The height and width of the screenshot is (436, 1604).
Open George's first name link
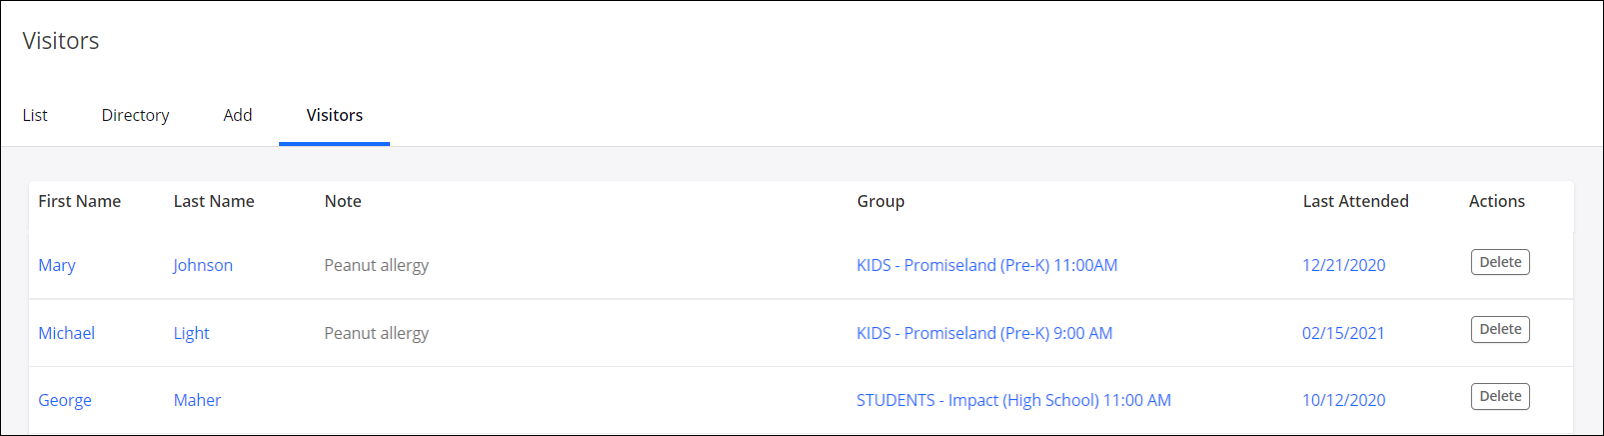click(x=65, y=400)
